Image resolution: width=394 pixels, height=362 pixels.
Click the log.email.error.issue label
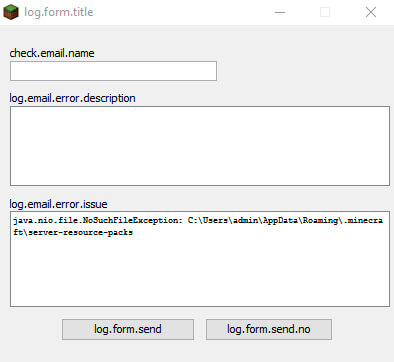pyautogui.click(x=58, y=204)
